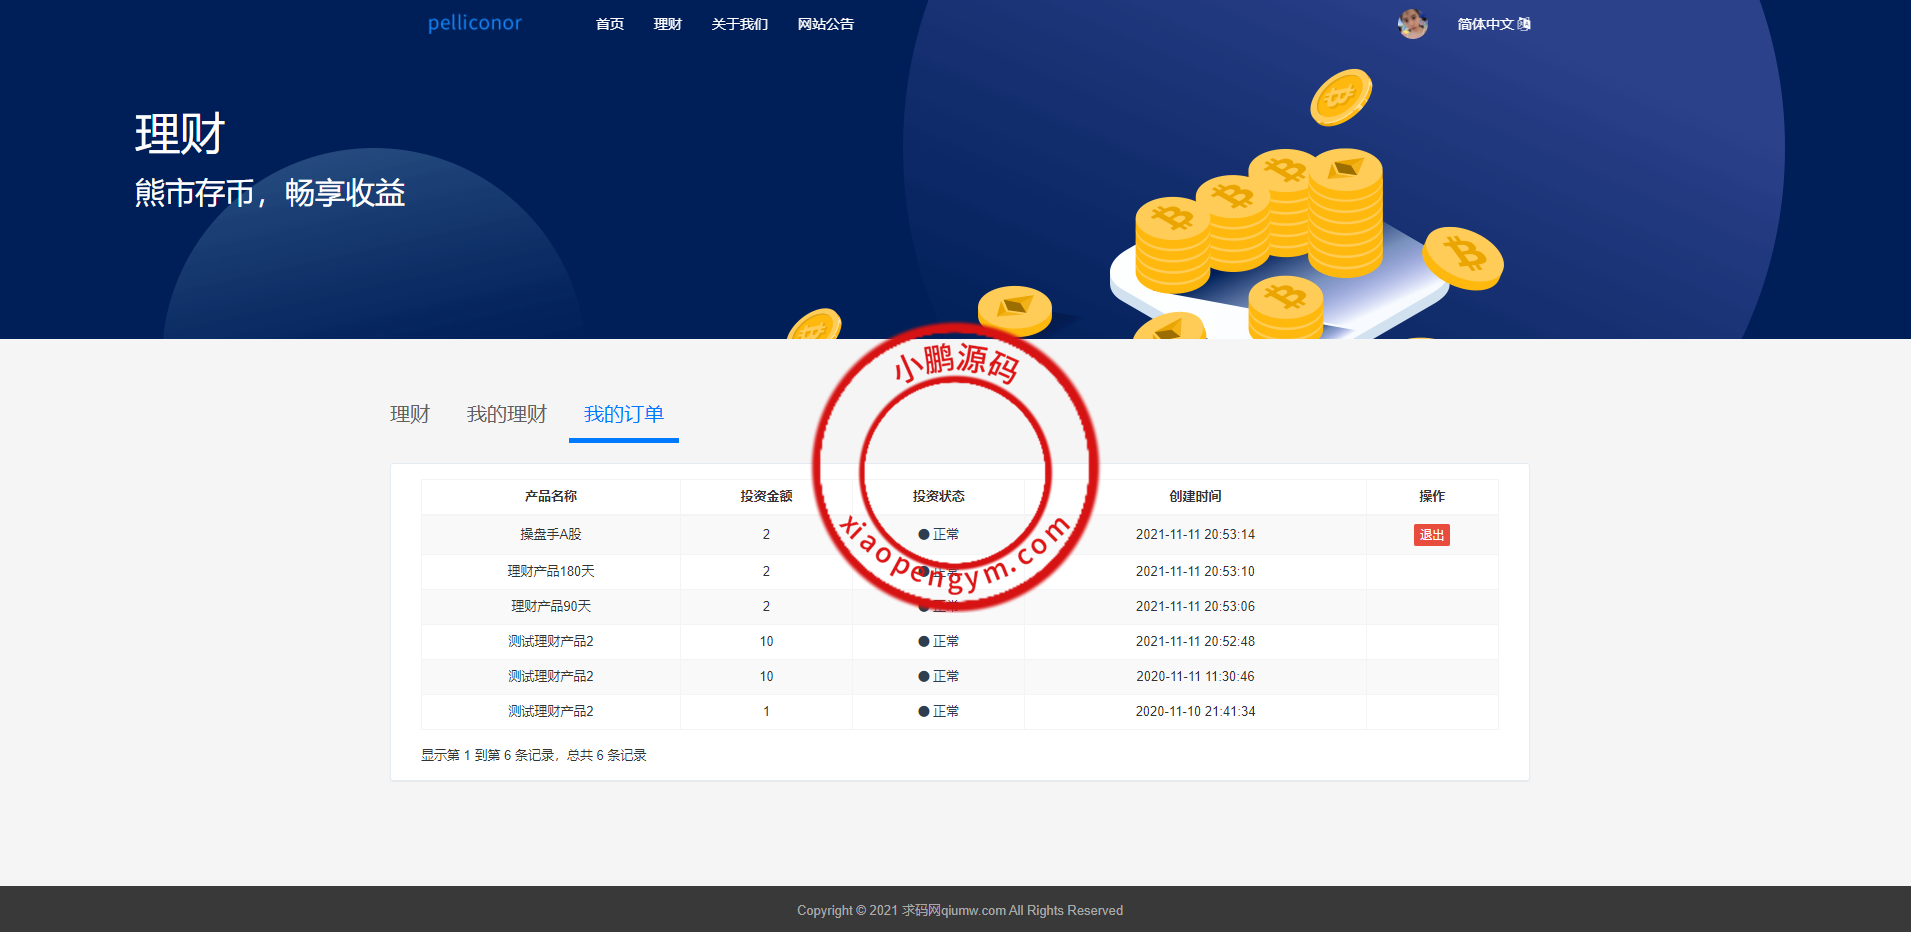This screenshot has width=1911, height=932.
Task: Click the timestamp 2021-11-11 20:53:06
Action: tap(1195, 606)
